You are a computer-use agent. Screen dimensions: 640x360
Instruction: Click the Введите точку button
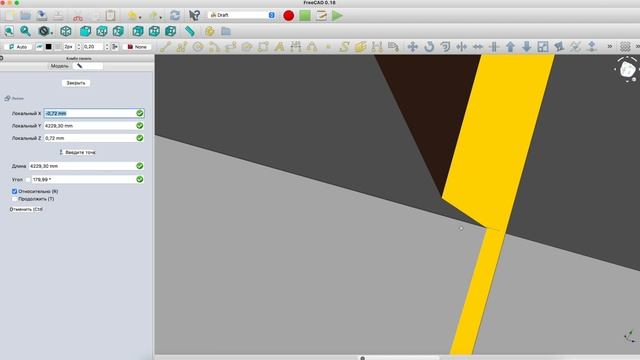click(x=78, y=152)
